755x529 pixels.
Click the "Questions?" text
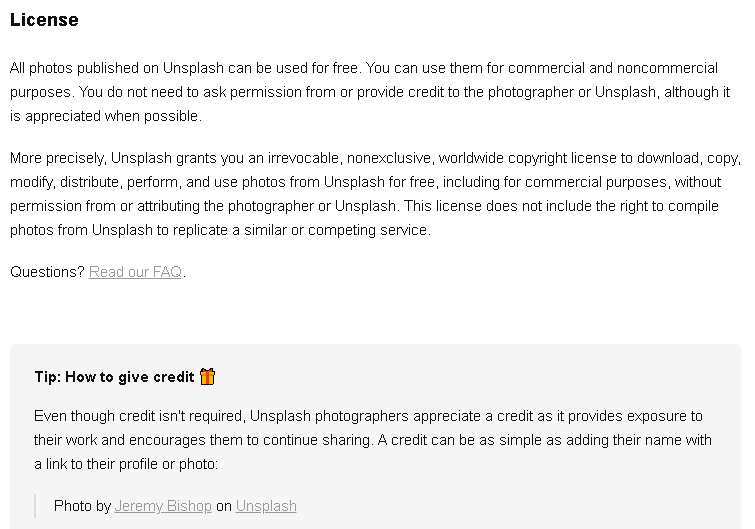tap(47, 272)
